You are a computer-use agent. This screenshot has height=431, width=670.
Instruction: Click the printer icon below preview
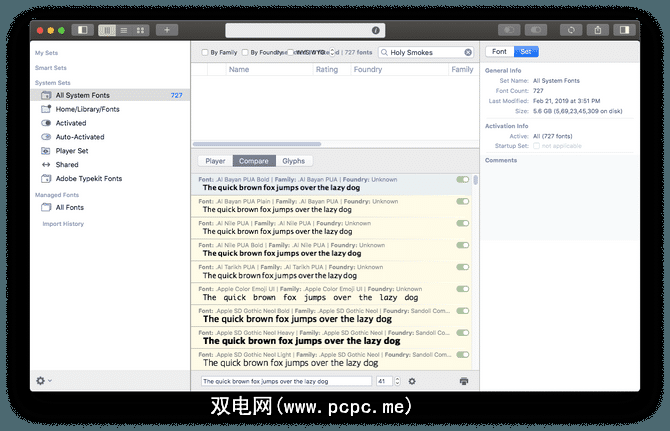coord(464,381)
